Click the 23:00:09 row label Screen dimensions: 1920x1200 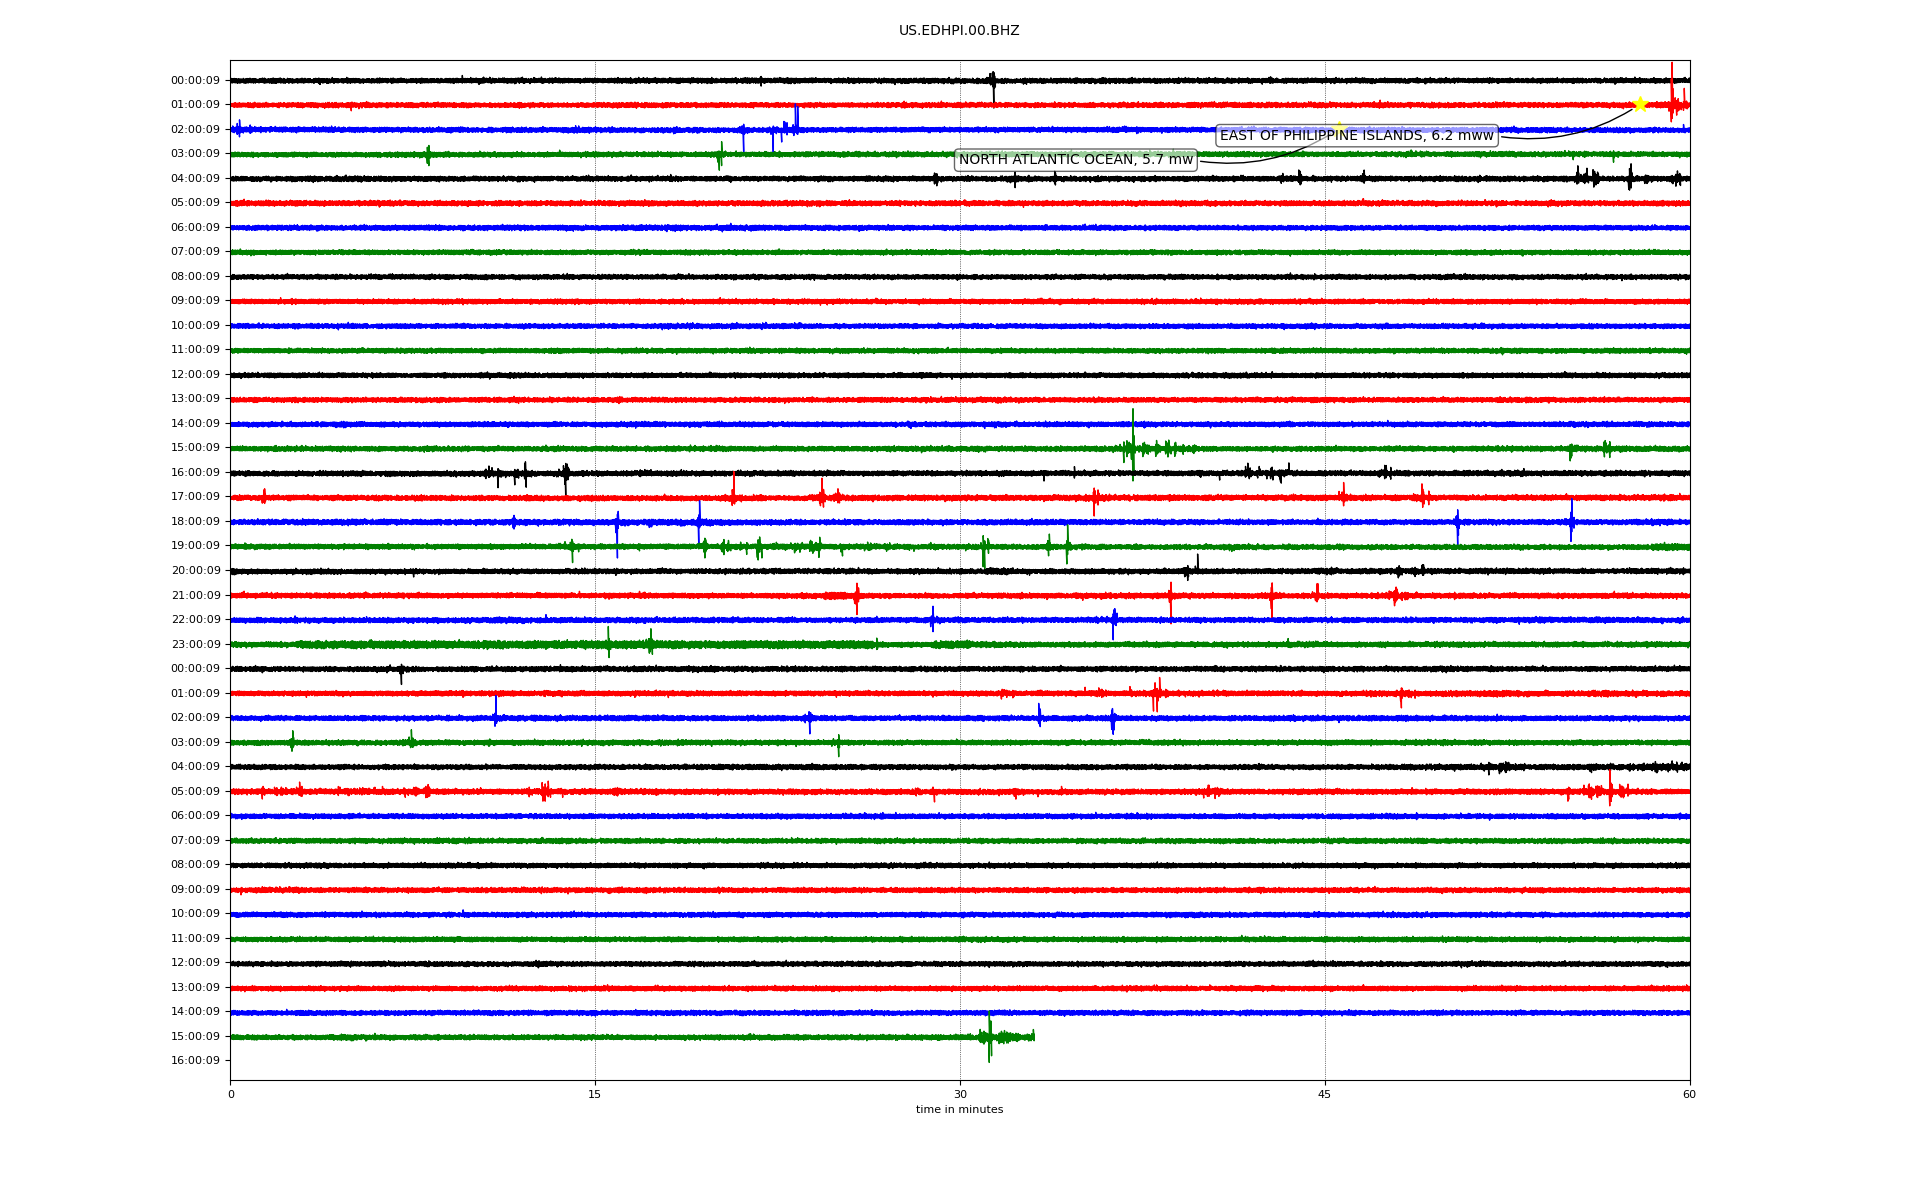pyautogui.click(x=195, y=644)
